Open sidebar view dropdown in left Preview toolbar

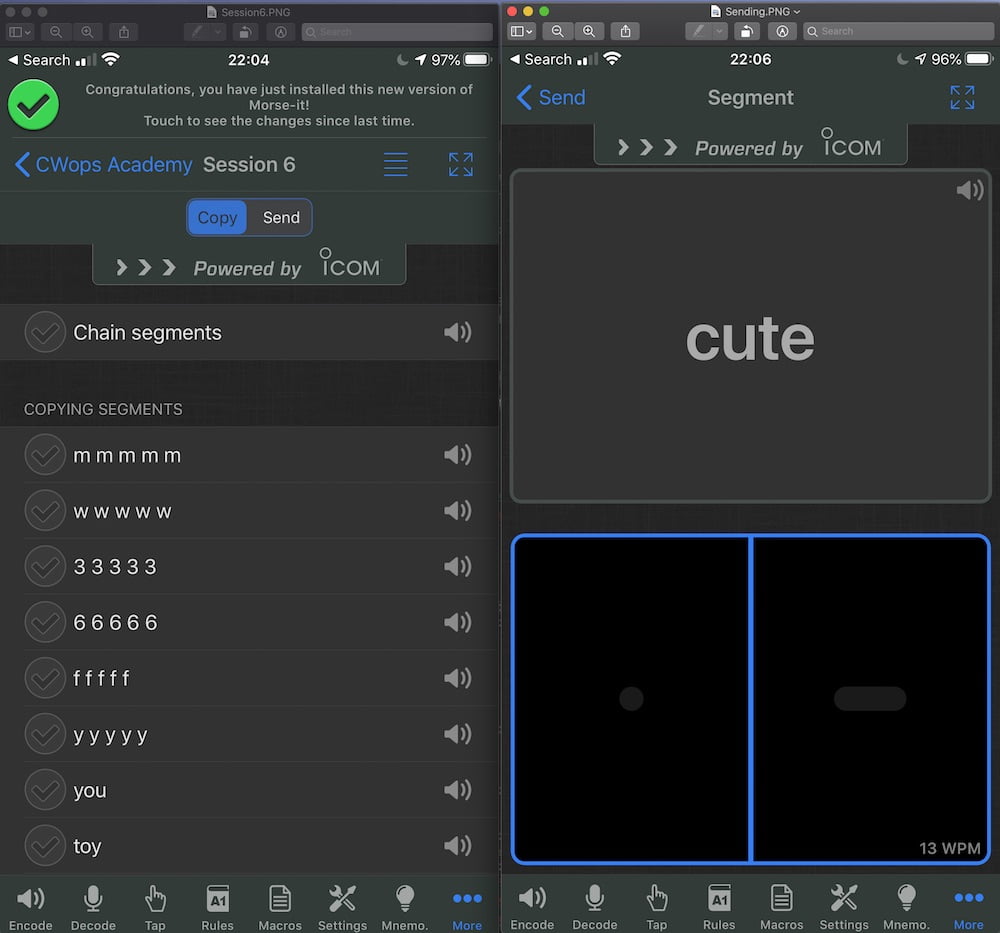(19, 32)
